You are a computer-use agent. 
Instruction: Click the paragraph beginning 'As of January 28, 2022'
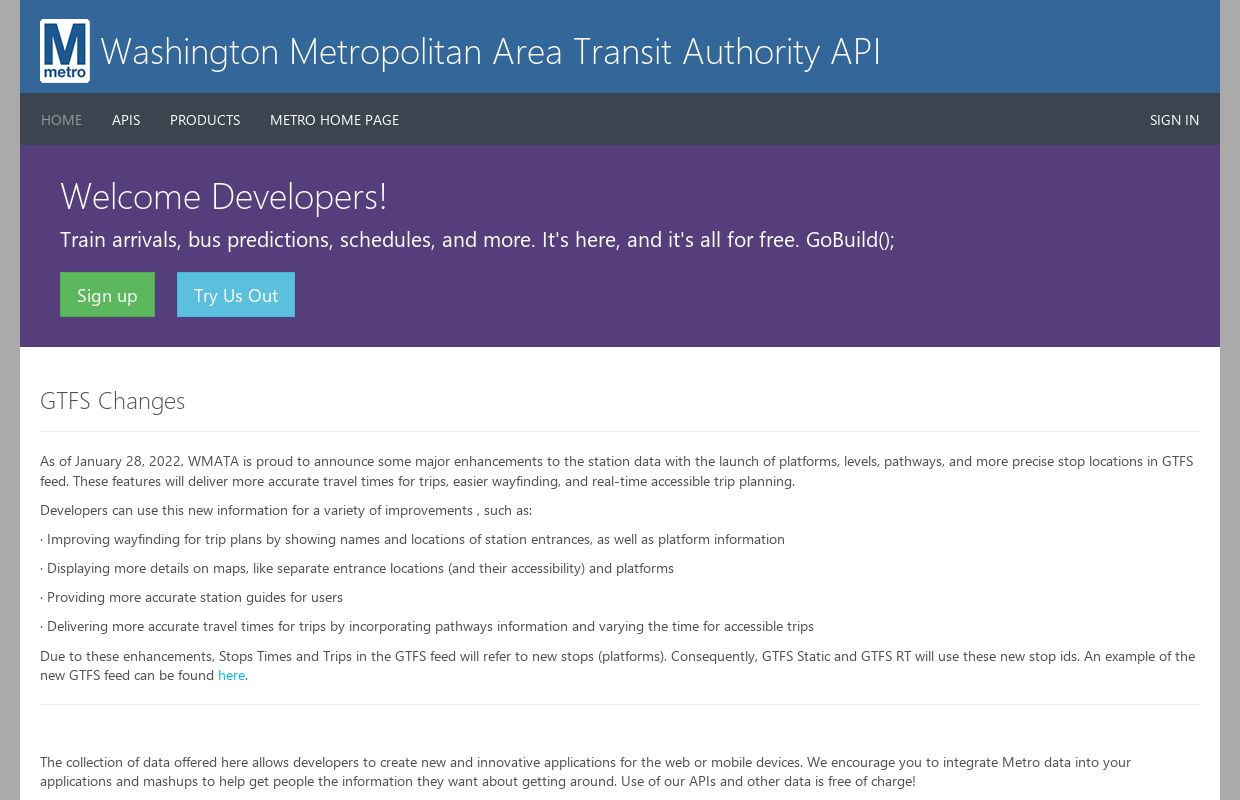[x=616, y=471]
